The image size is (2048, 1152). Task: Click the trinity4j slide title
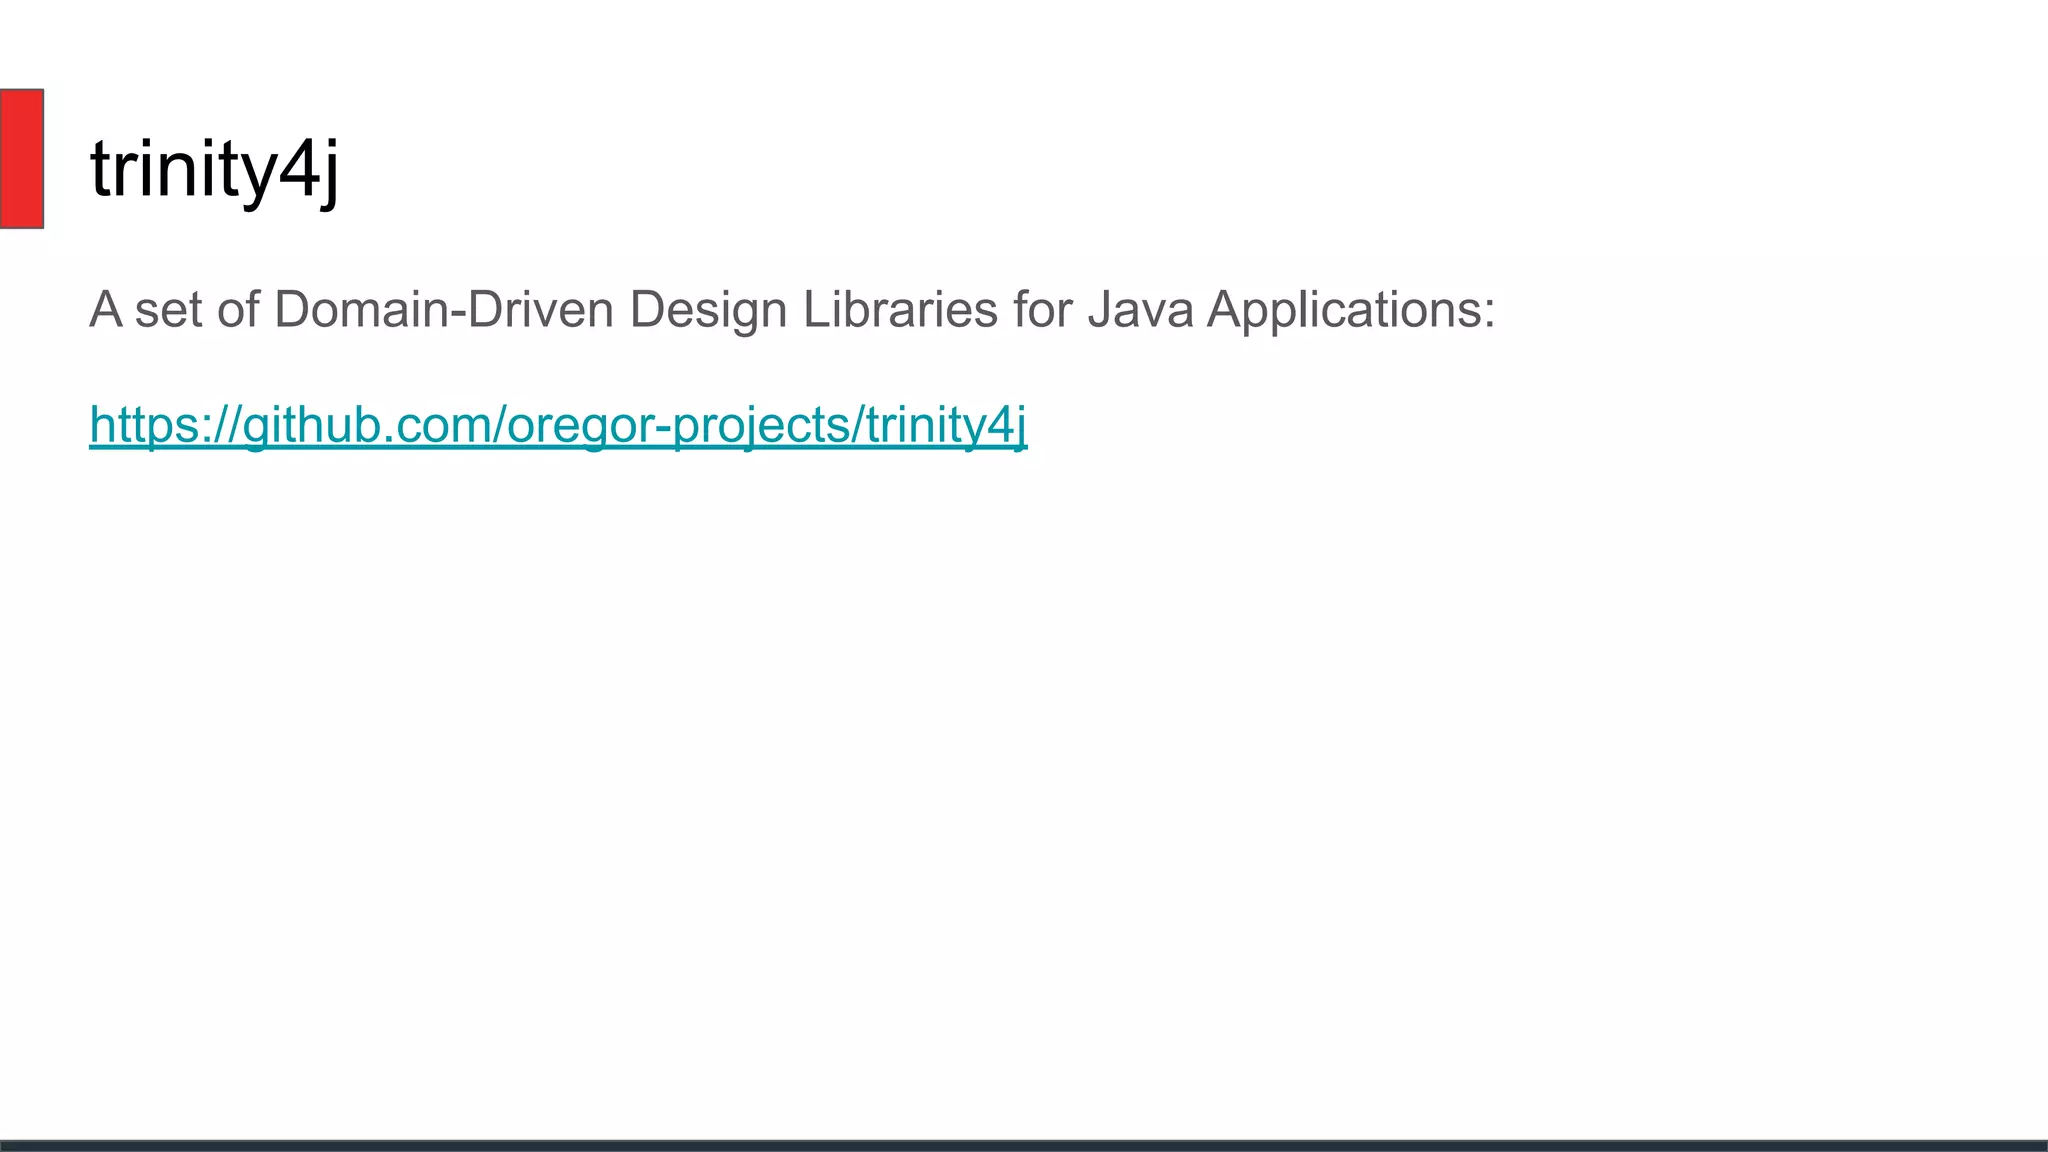pyautogui.click(x=215, y=170)
